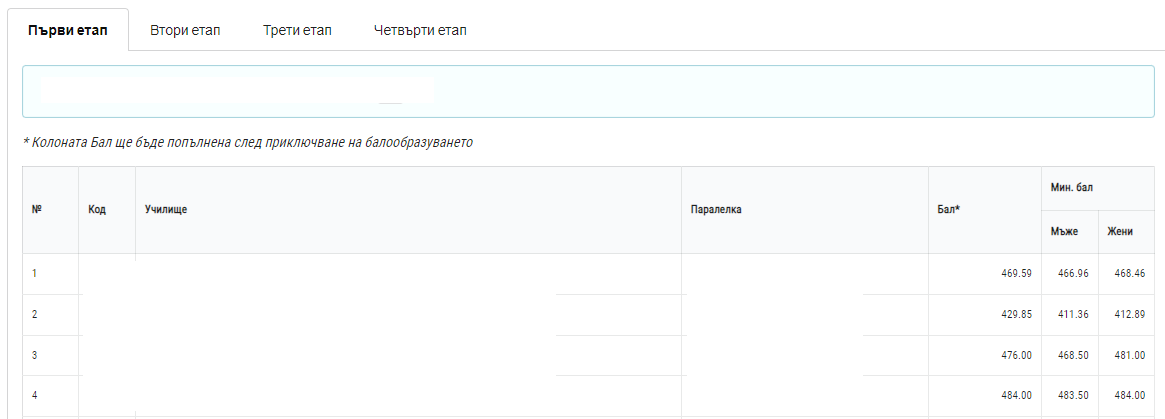1165x419 pixels.
Task: Select the Трети етап tab
Action: pos(297,30)
